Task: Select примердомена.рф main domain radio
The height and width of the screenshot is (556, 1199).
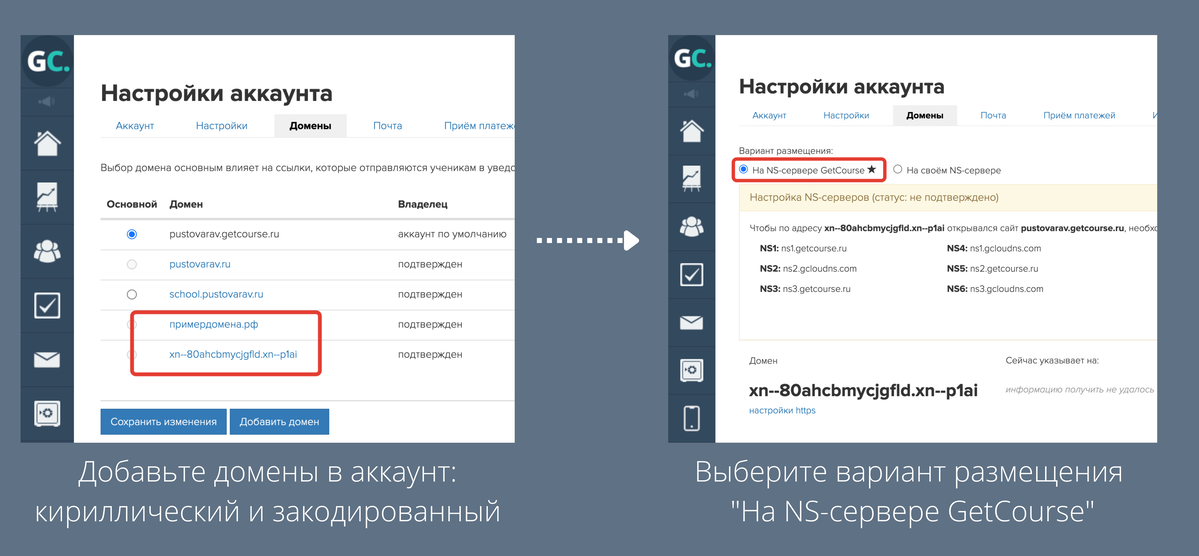Action: point(132,324)
